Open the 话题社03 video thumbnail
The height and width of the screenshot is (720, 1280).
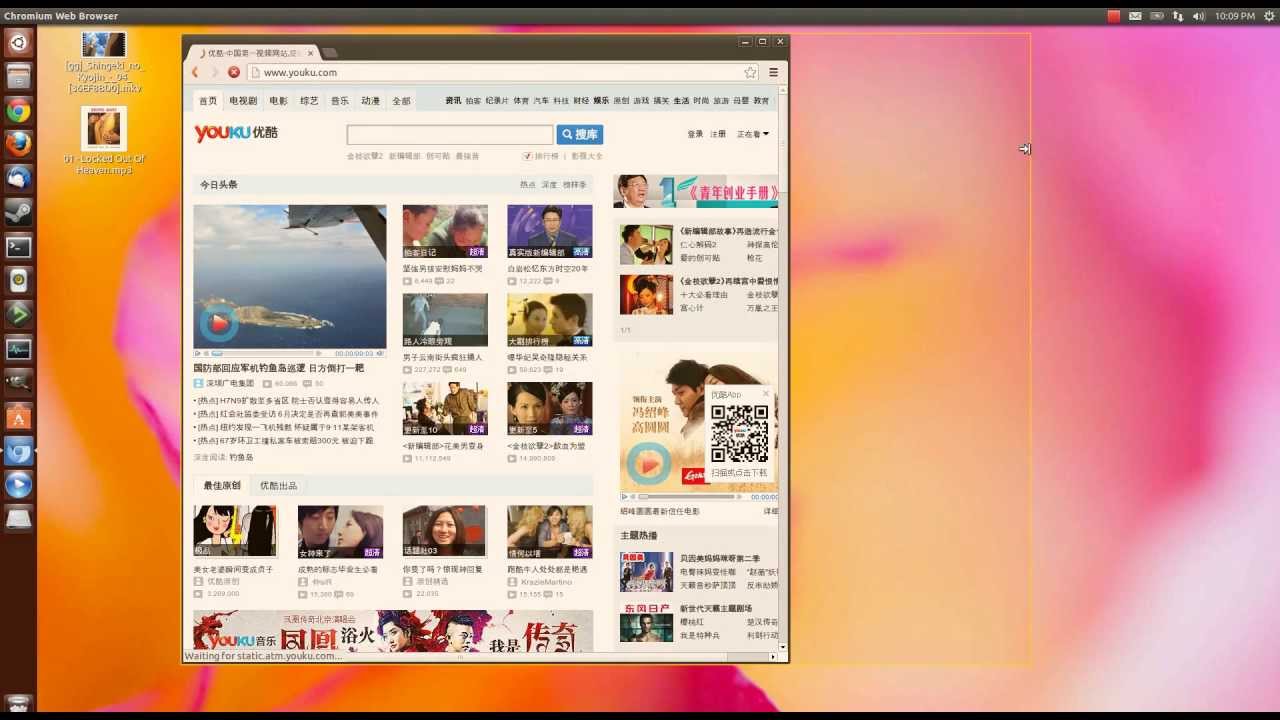tap(444, 531)
